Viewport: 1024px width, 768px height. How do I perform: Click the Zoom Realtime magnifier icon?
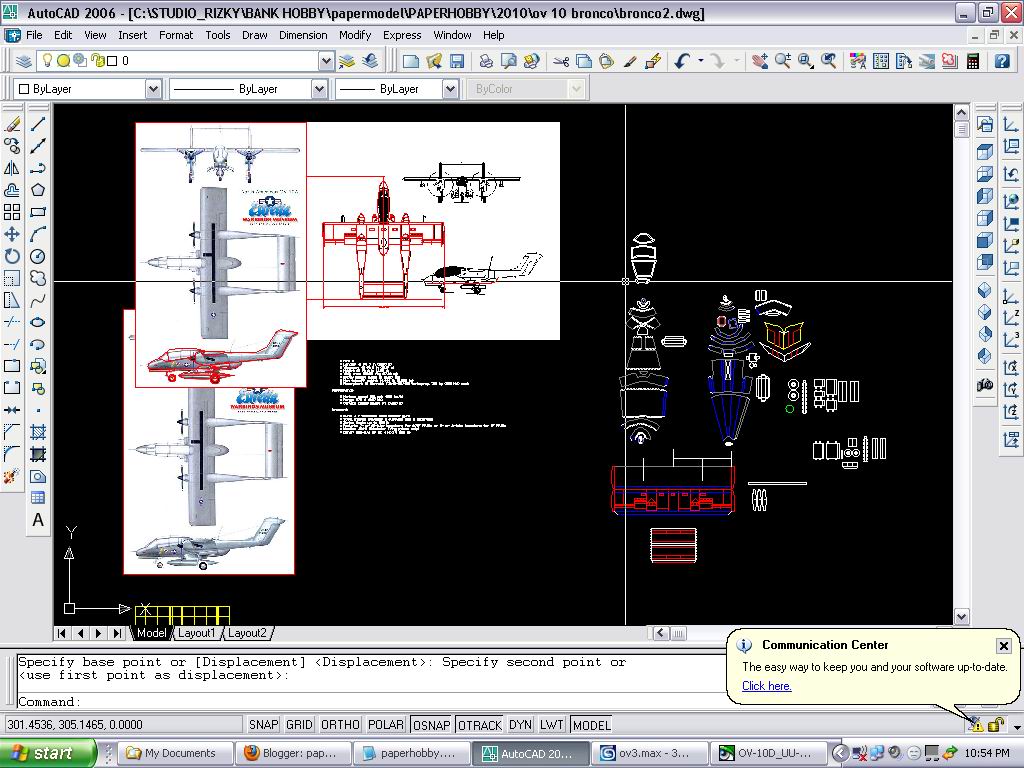782,61
